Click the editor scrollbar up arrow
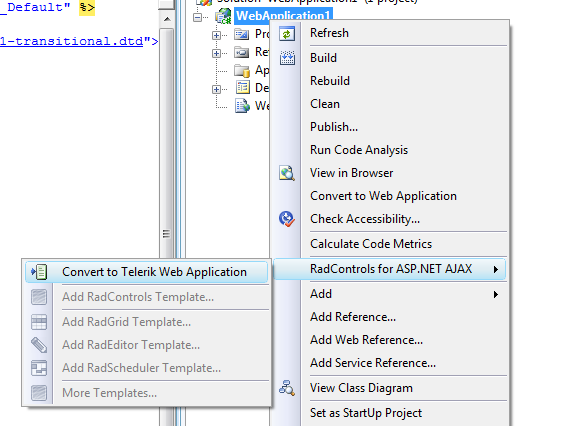The image size is (568, 426). (x=167, y=19)
